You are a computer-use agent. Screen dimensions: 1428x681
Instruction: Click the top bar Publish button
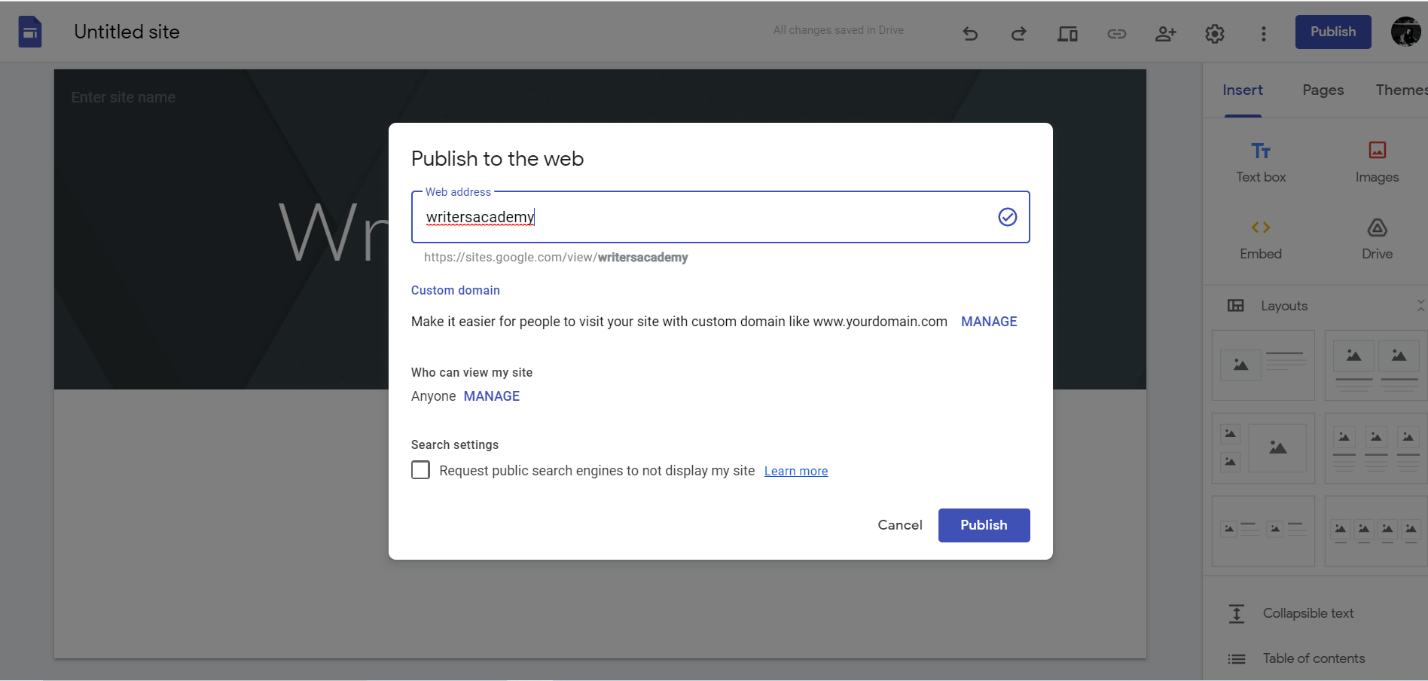pos(1333,32)
